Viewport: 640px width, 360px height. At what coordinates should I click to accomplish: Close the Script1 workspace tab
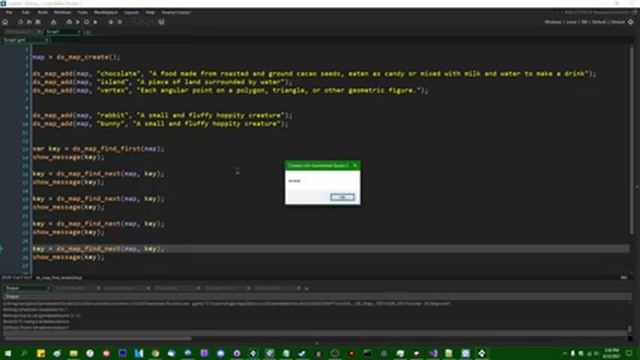pyautogui.click(x=79, y=32)
